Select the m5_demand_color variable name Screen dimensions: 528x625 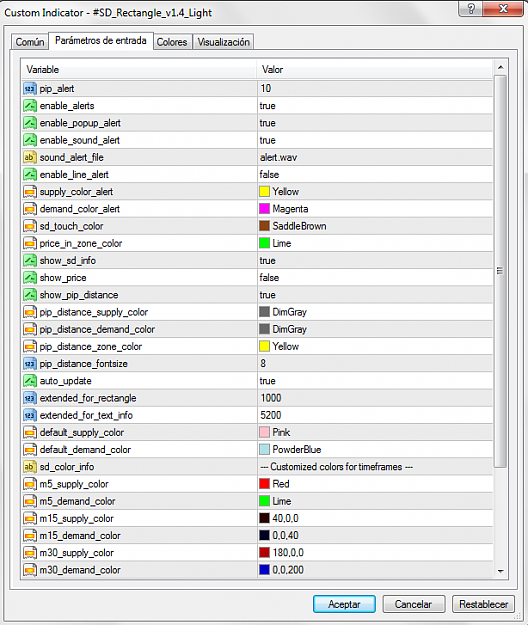[x=77, y=501]
